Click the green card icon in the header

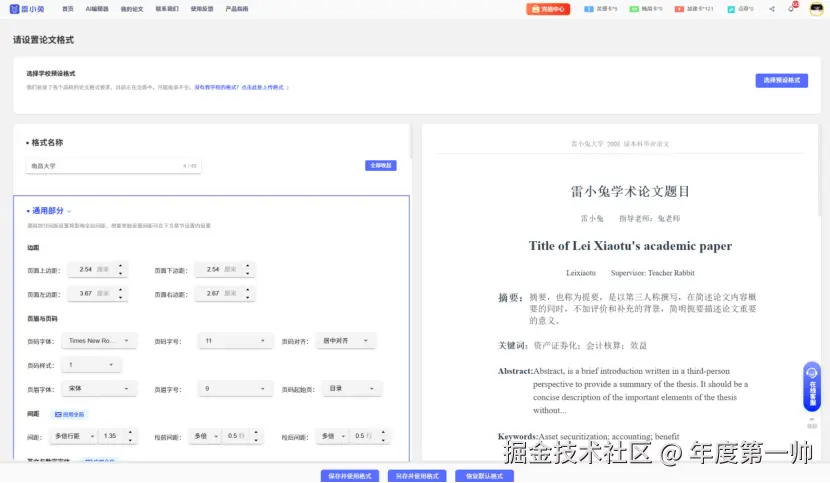[x=634, y=9]
